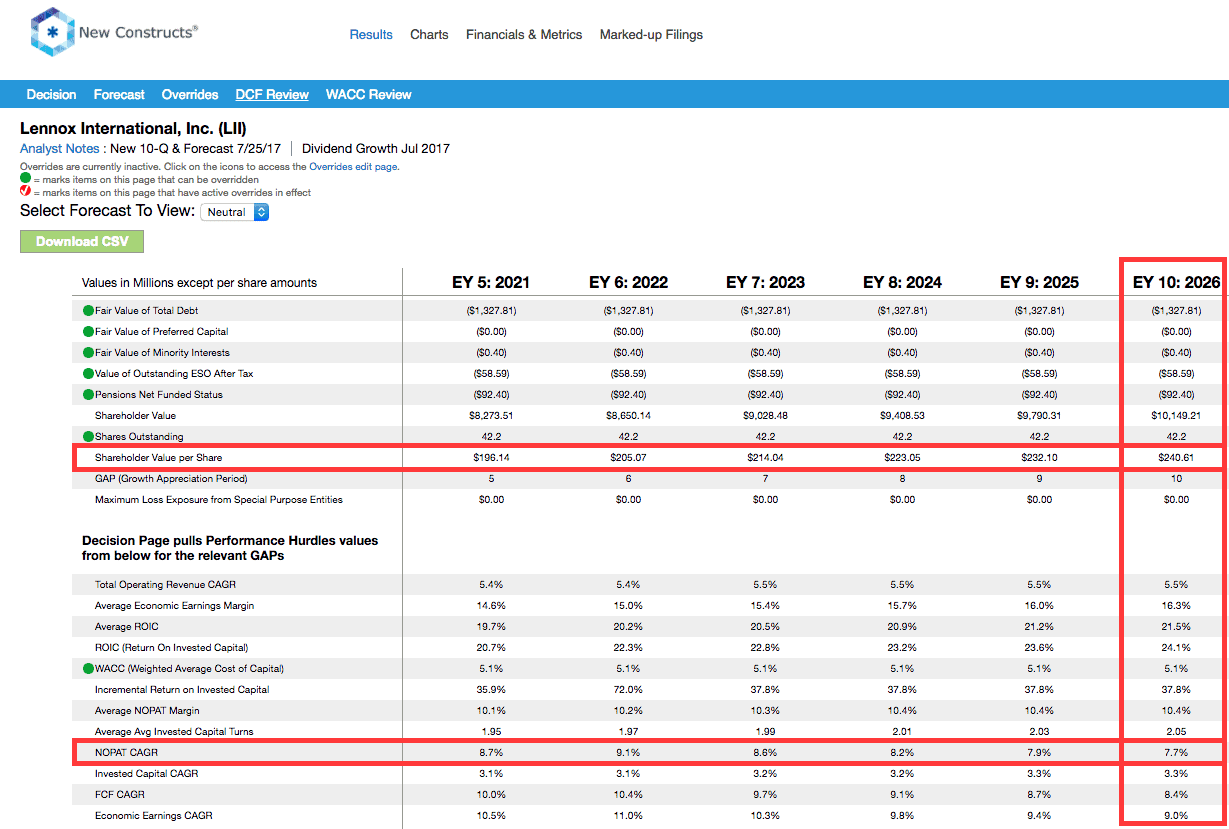Screen dimensions: 1229x829
Task: Click the override icon for Pensions Net Funded Status
Action: pos(88,395)
